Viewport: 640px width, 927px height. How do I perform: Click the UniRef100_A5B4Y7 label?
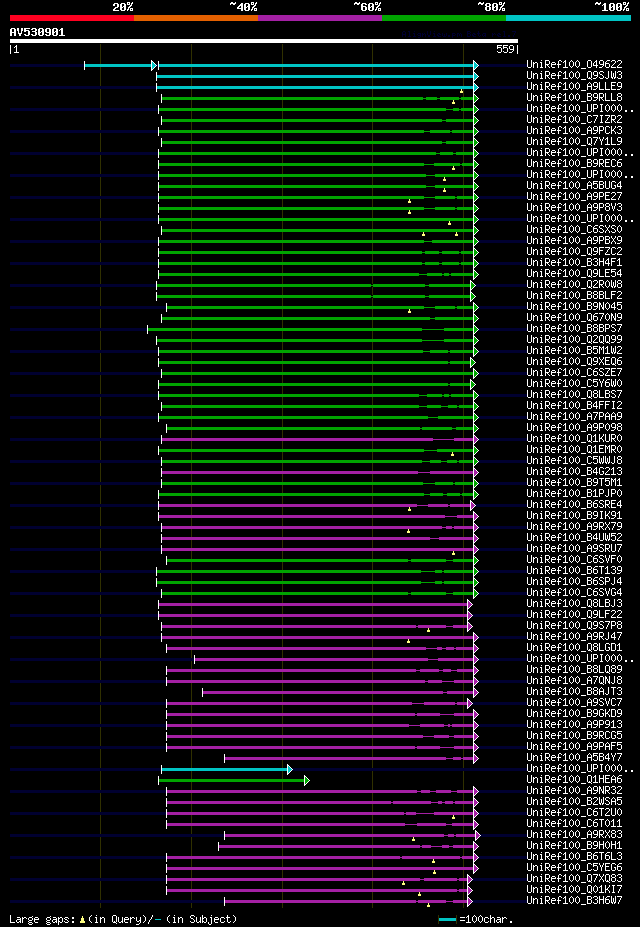coord(574,758)
